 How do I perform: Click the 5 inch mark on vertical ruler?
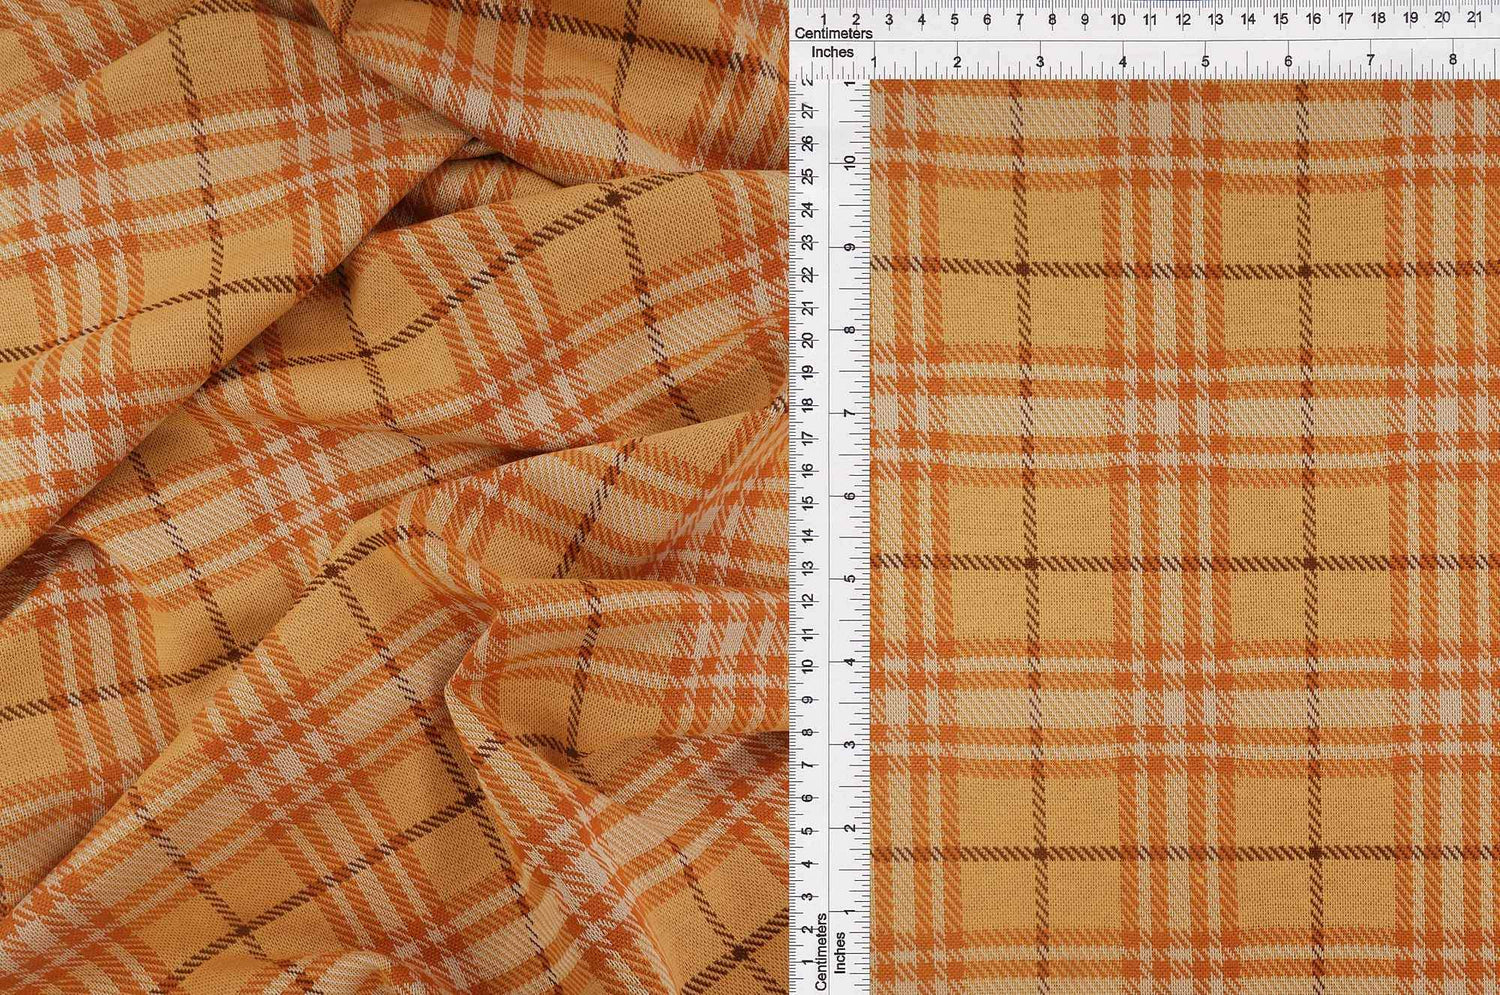[x=850, y=579]
